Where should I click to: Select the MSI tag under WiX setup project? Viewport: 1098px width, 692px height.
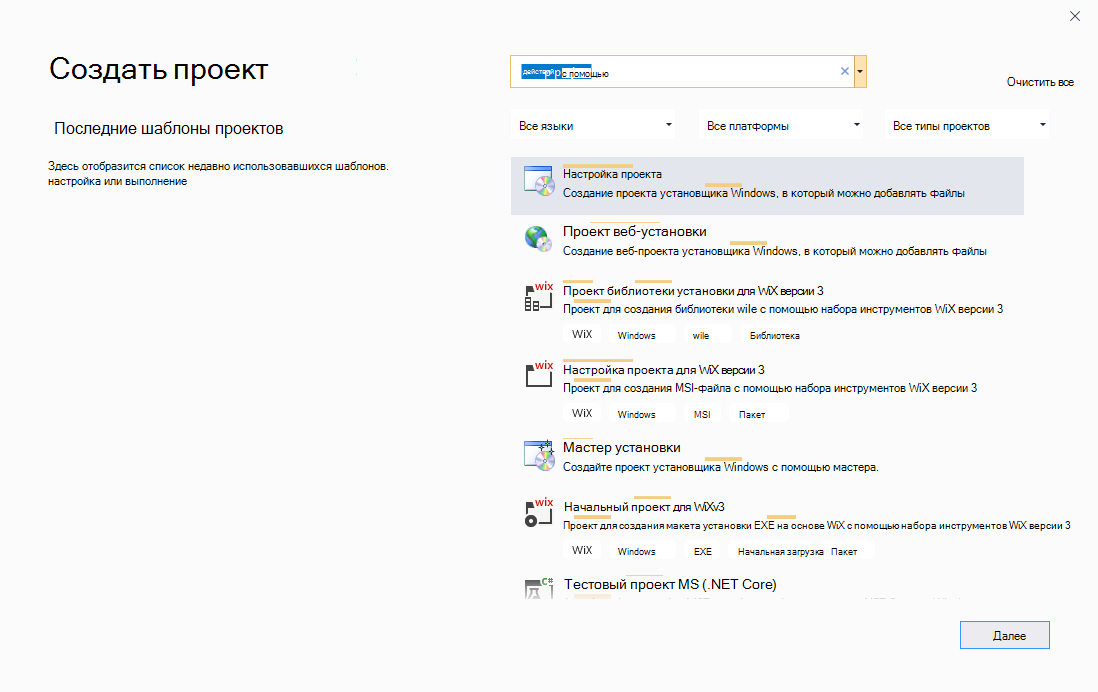pos(703,413)
